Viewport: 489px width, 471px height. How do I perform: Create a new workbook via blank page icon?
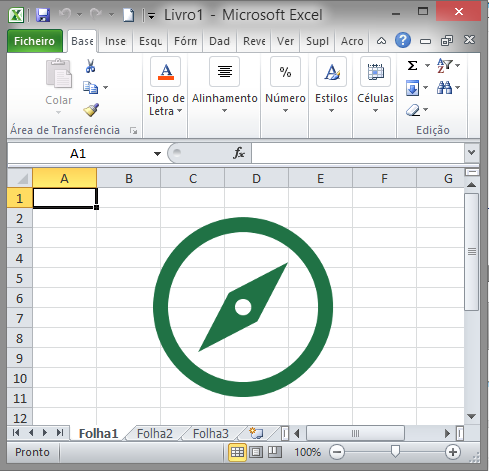[129, 15]
